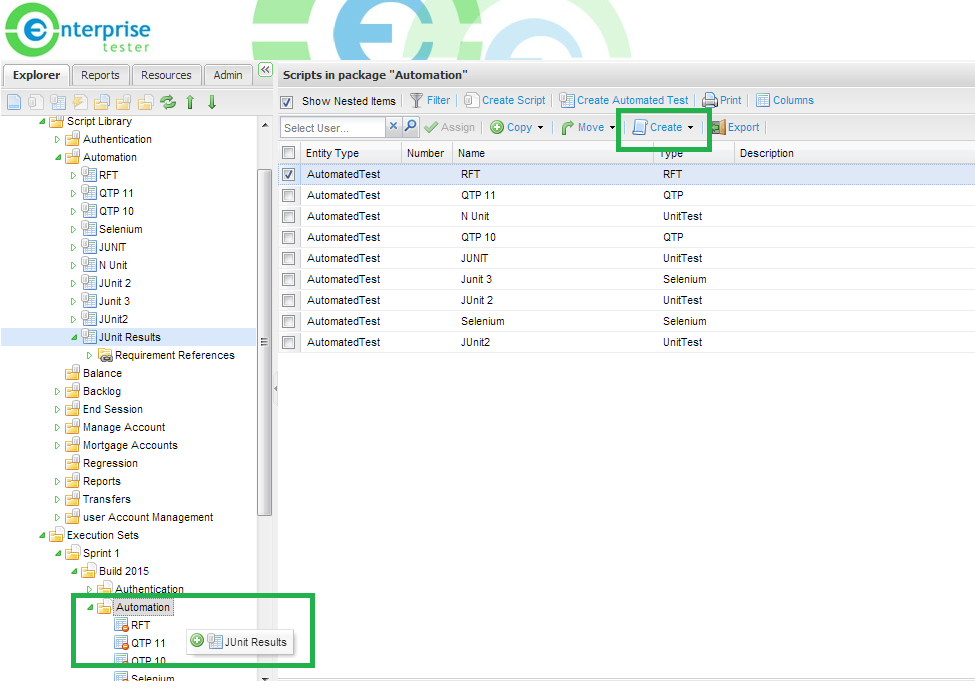Switch to the Reports tab
Image resolution: width=975 pixels, height=693 pixels.
point(100,75)
